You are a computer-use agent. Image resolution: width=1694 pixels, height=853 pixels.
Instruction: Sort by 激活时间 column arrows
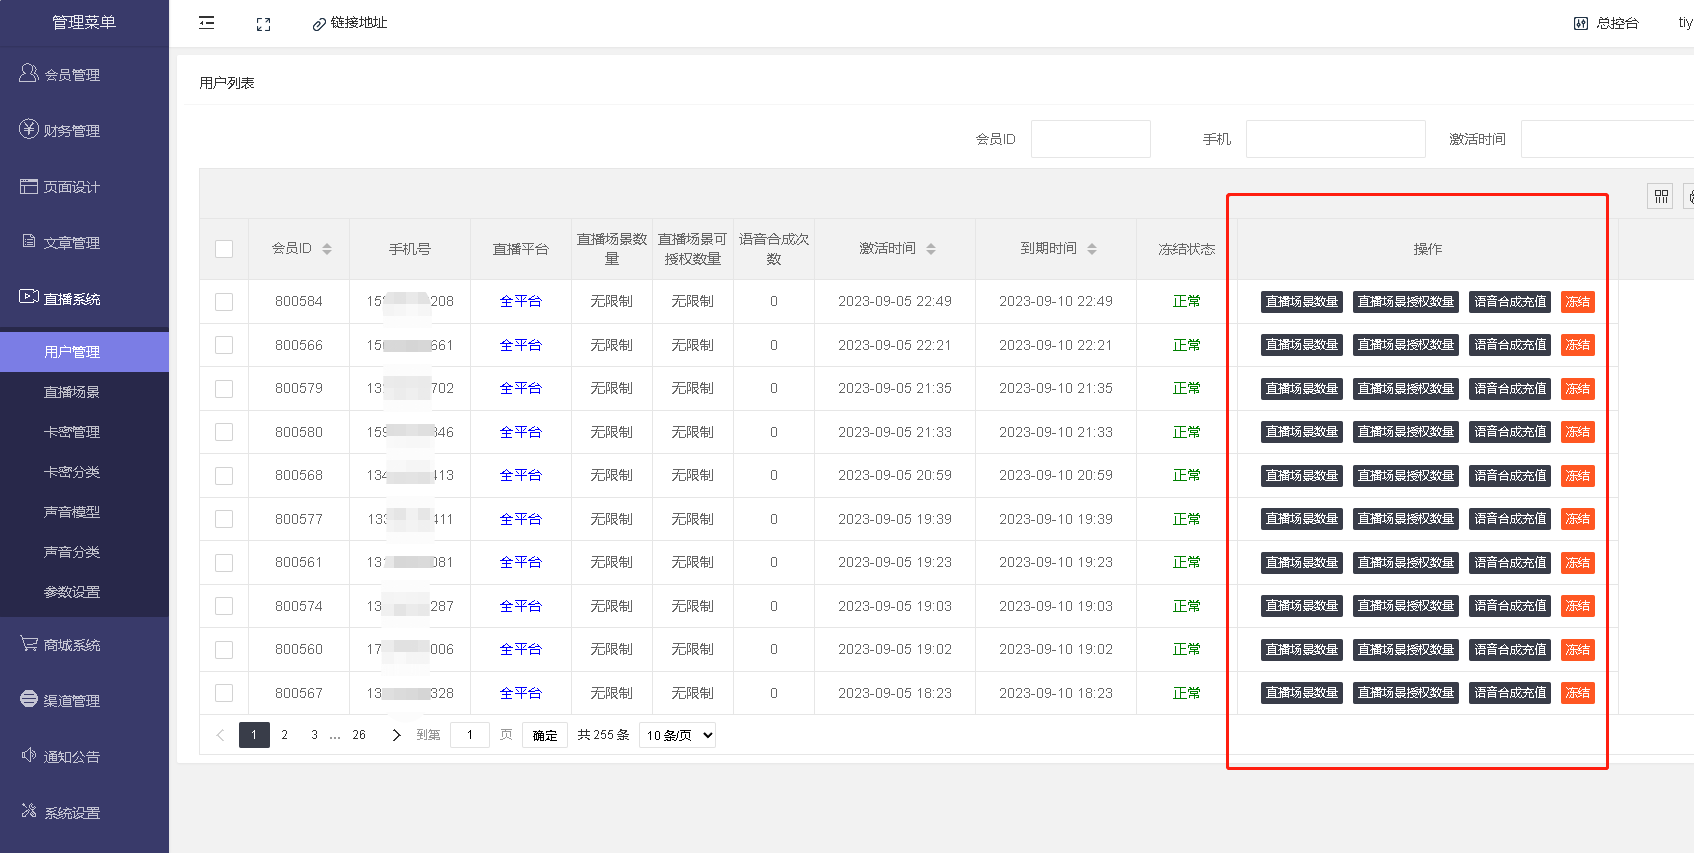931,249
